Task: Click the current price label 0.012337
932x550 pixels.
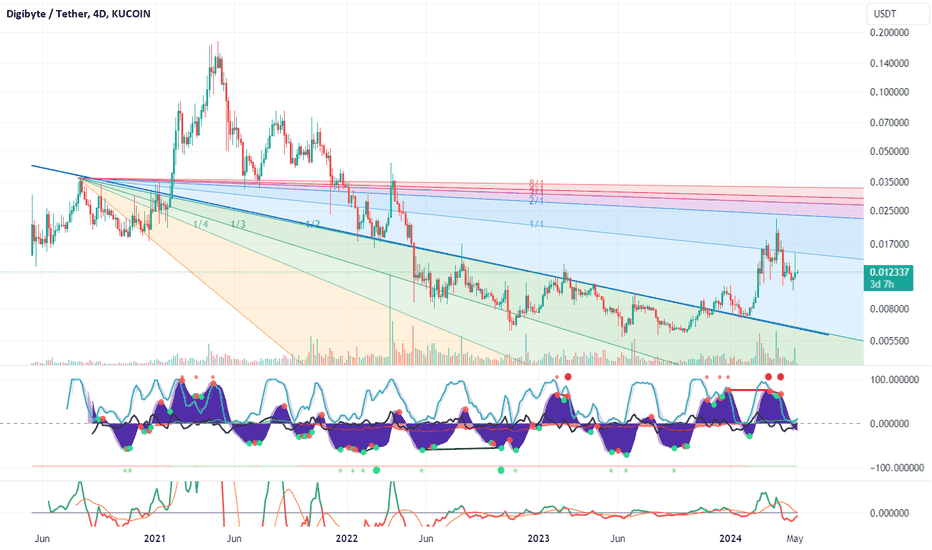Action: 889,272
